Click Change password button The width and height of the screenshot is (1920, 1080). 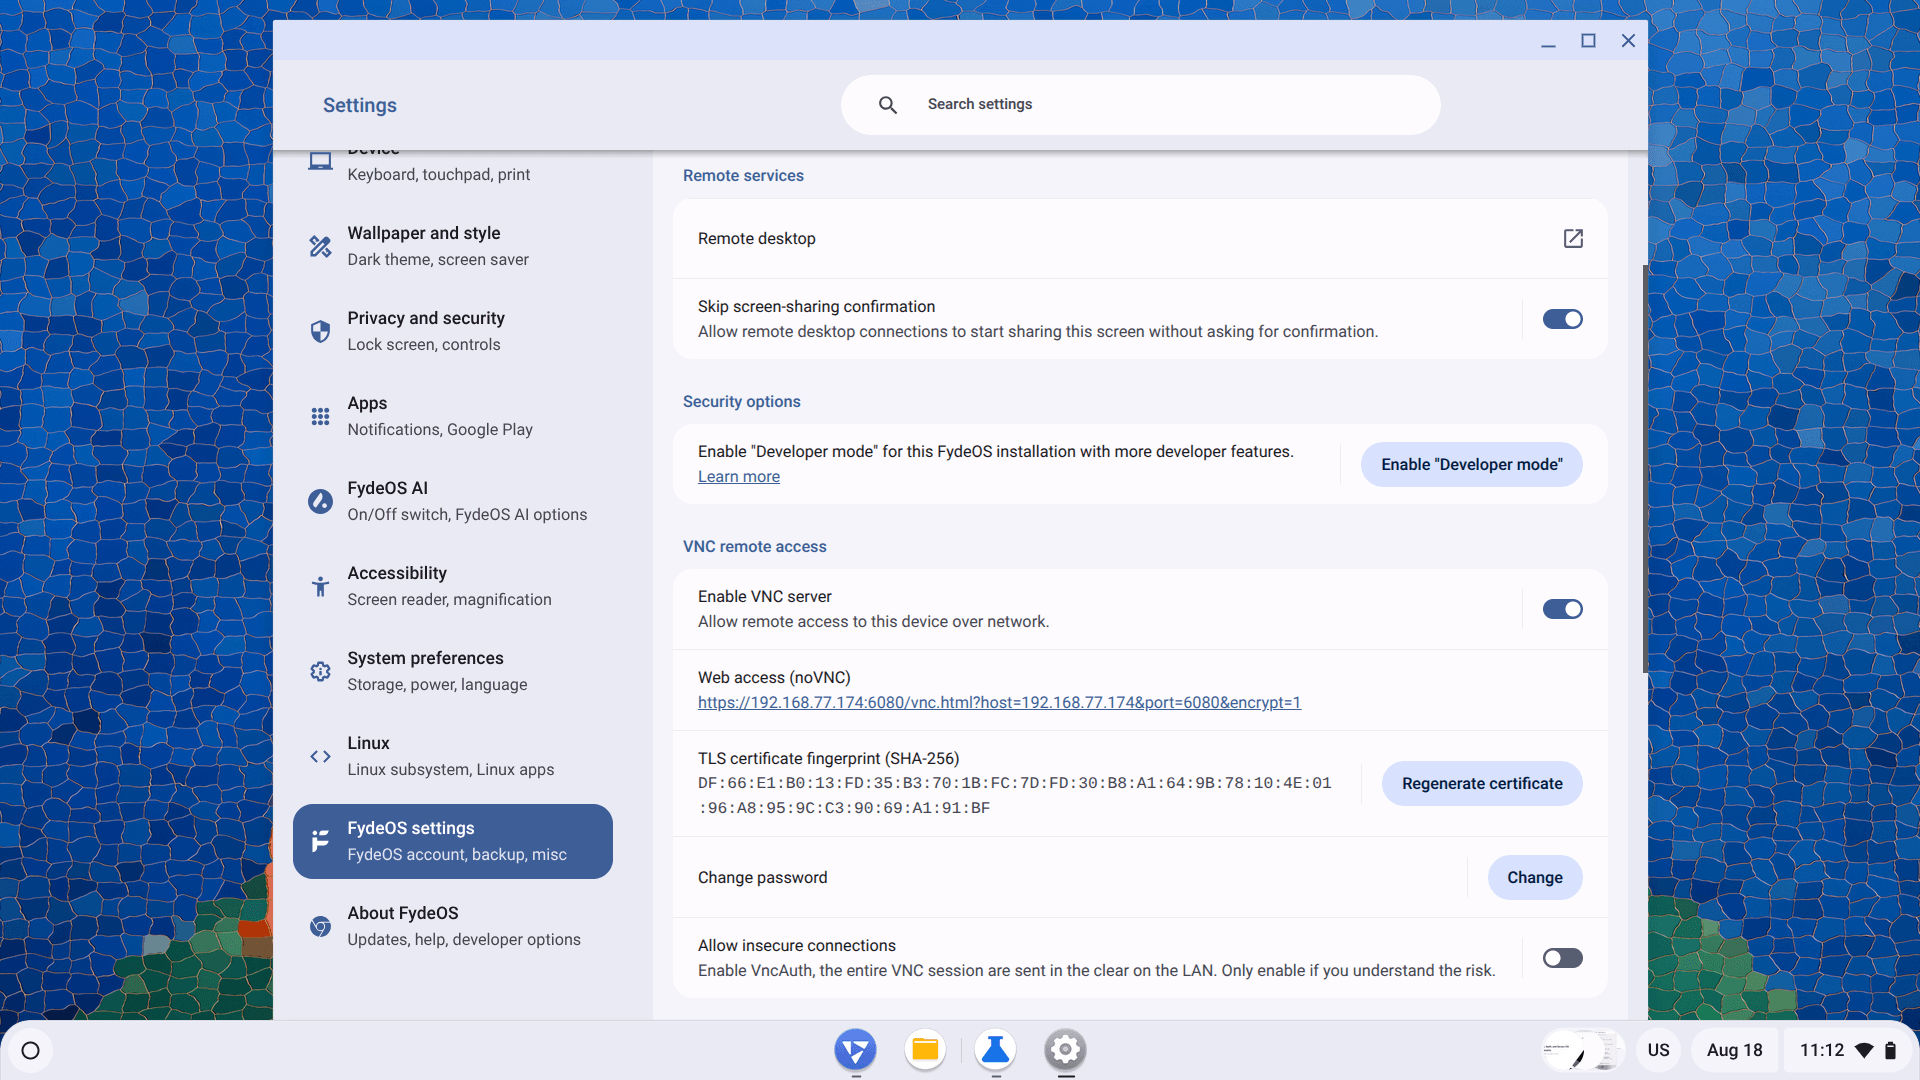click(x=1535, y=877)
